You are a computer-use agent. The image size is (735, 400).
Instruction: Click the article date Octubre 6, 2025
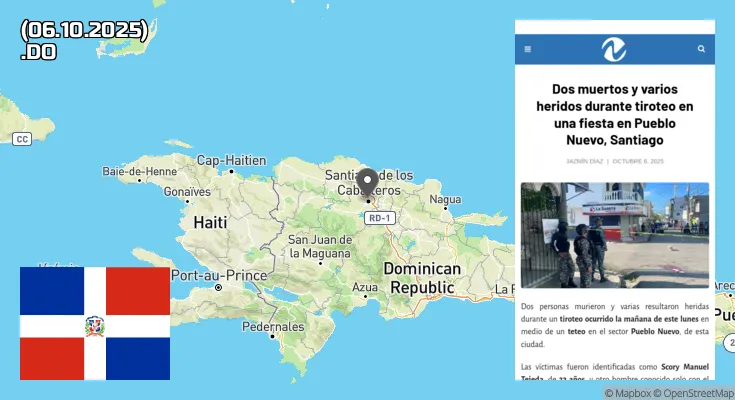[x=638, y=161]
